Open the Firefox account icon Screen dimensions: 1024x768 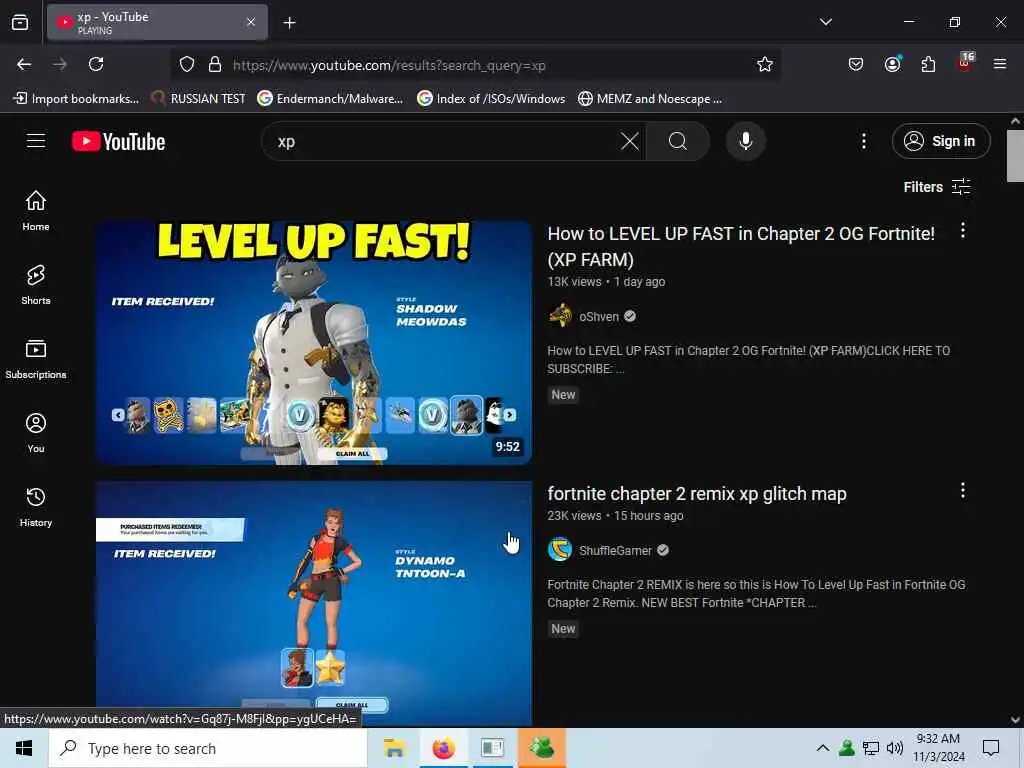pos(892,64)
